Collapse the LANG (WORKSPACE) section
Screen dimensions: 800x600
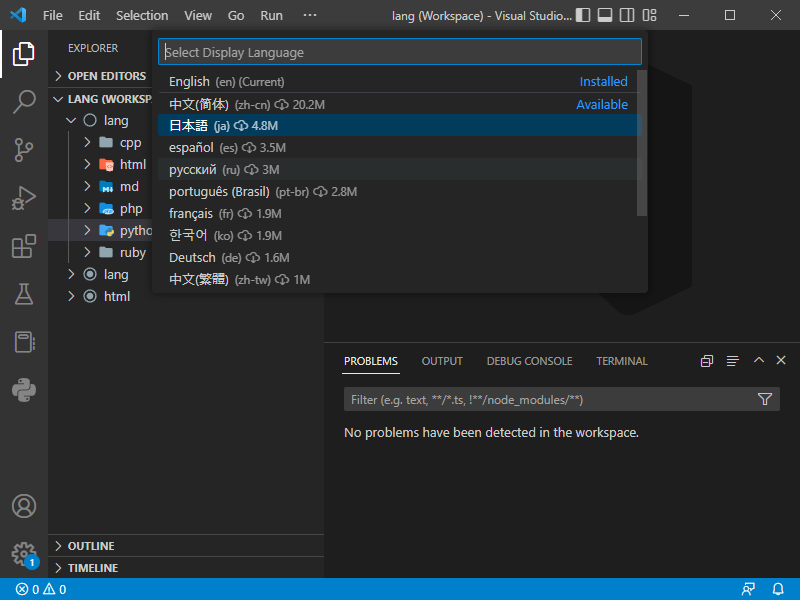[101, 99]
